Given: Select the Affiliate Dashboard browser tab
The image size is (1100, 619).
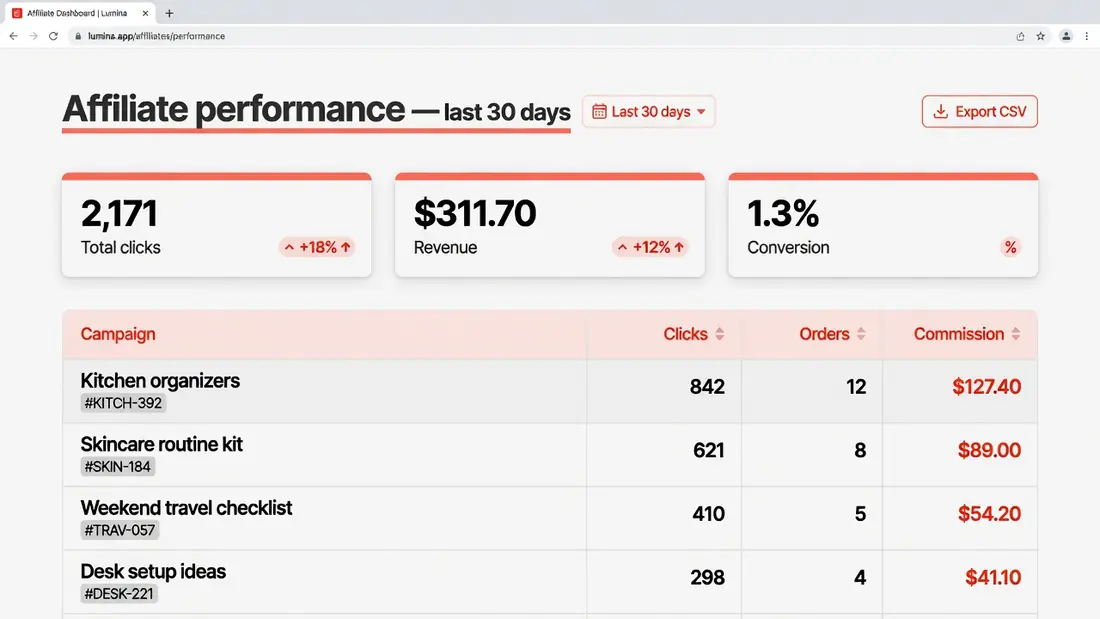Looking at the screenshot, I should [81, 13].
